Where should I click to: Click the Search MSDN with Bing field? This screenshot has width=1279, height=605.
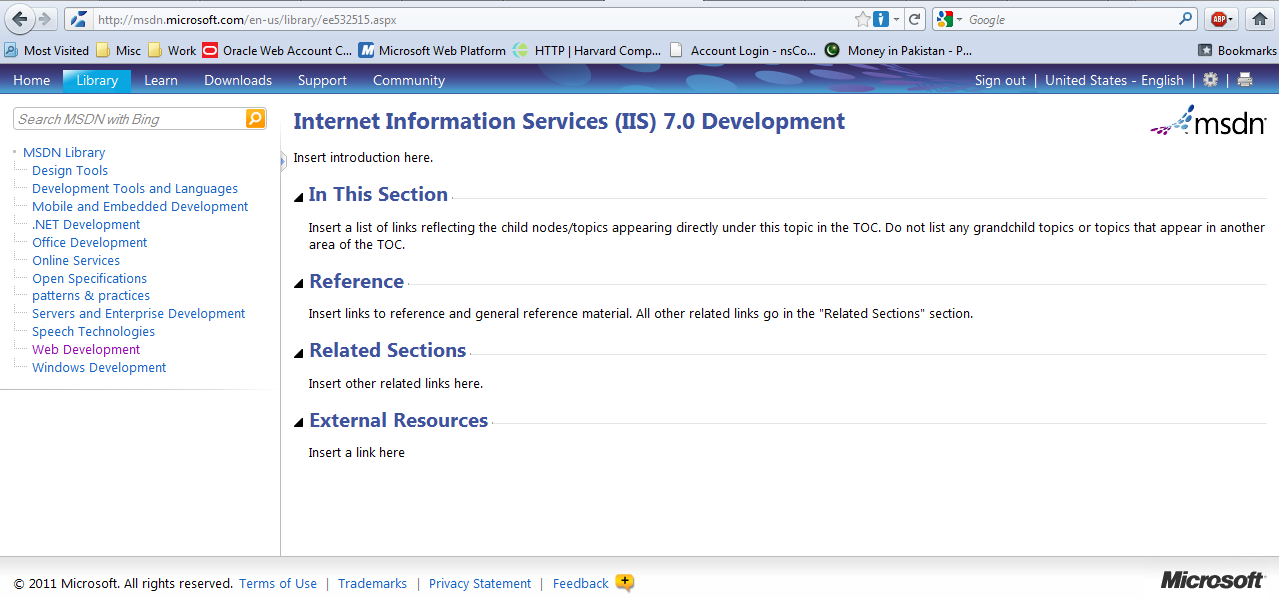point(129,119)
